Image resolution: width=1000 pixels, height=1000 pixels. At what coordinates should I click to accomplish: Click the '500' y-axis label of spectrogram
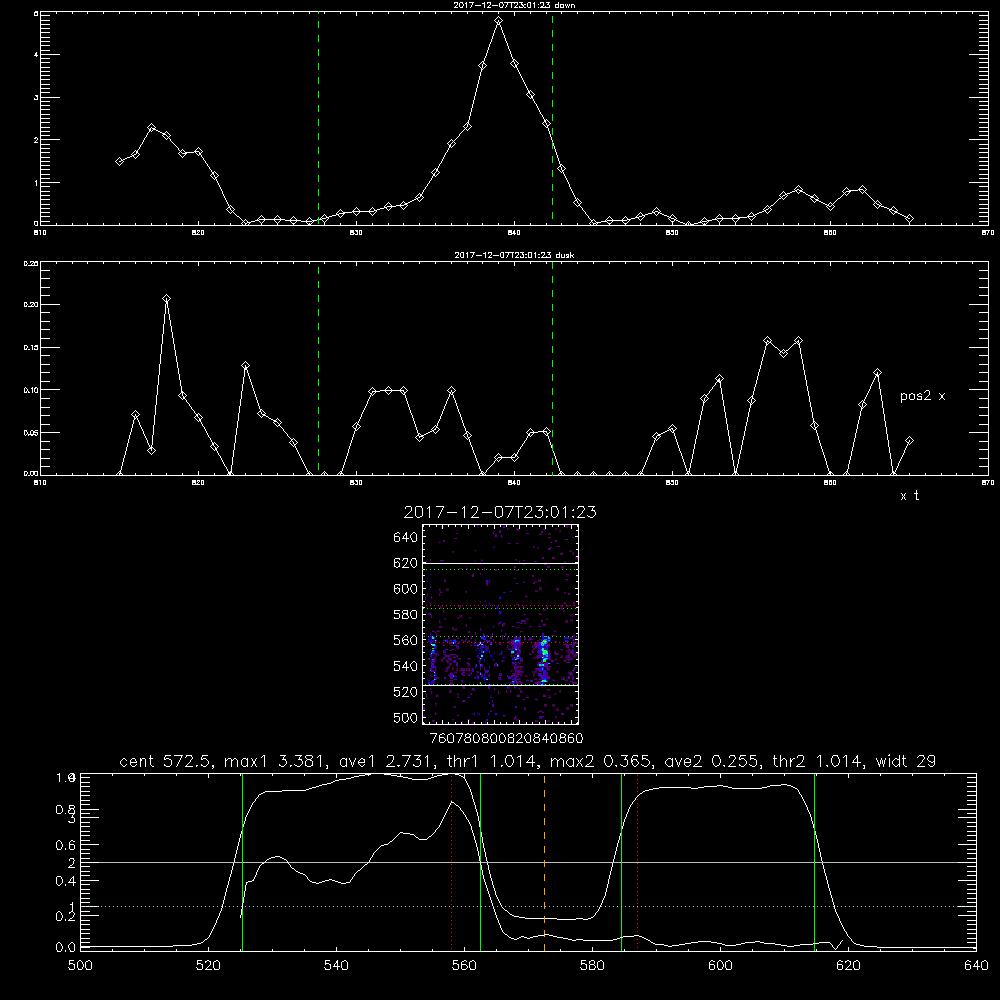406,717
